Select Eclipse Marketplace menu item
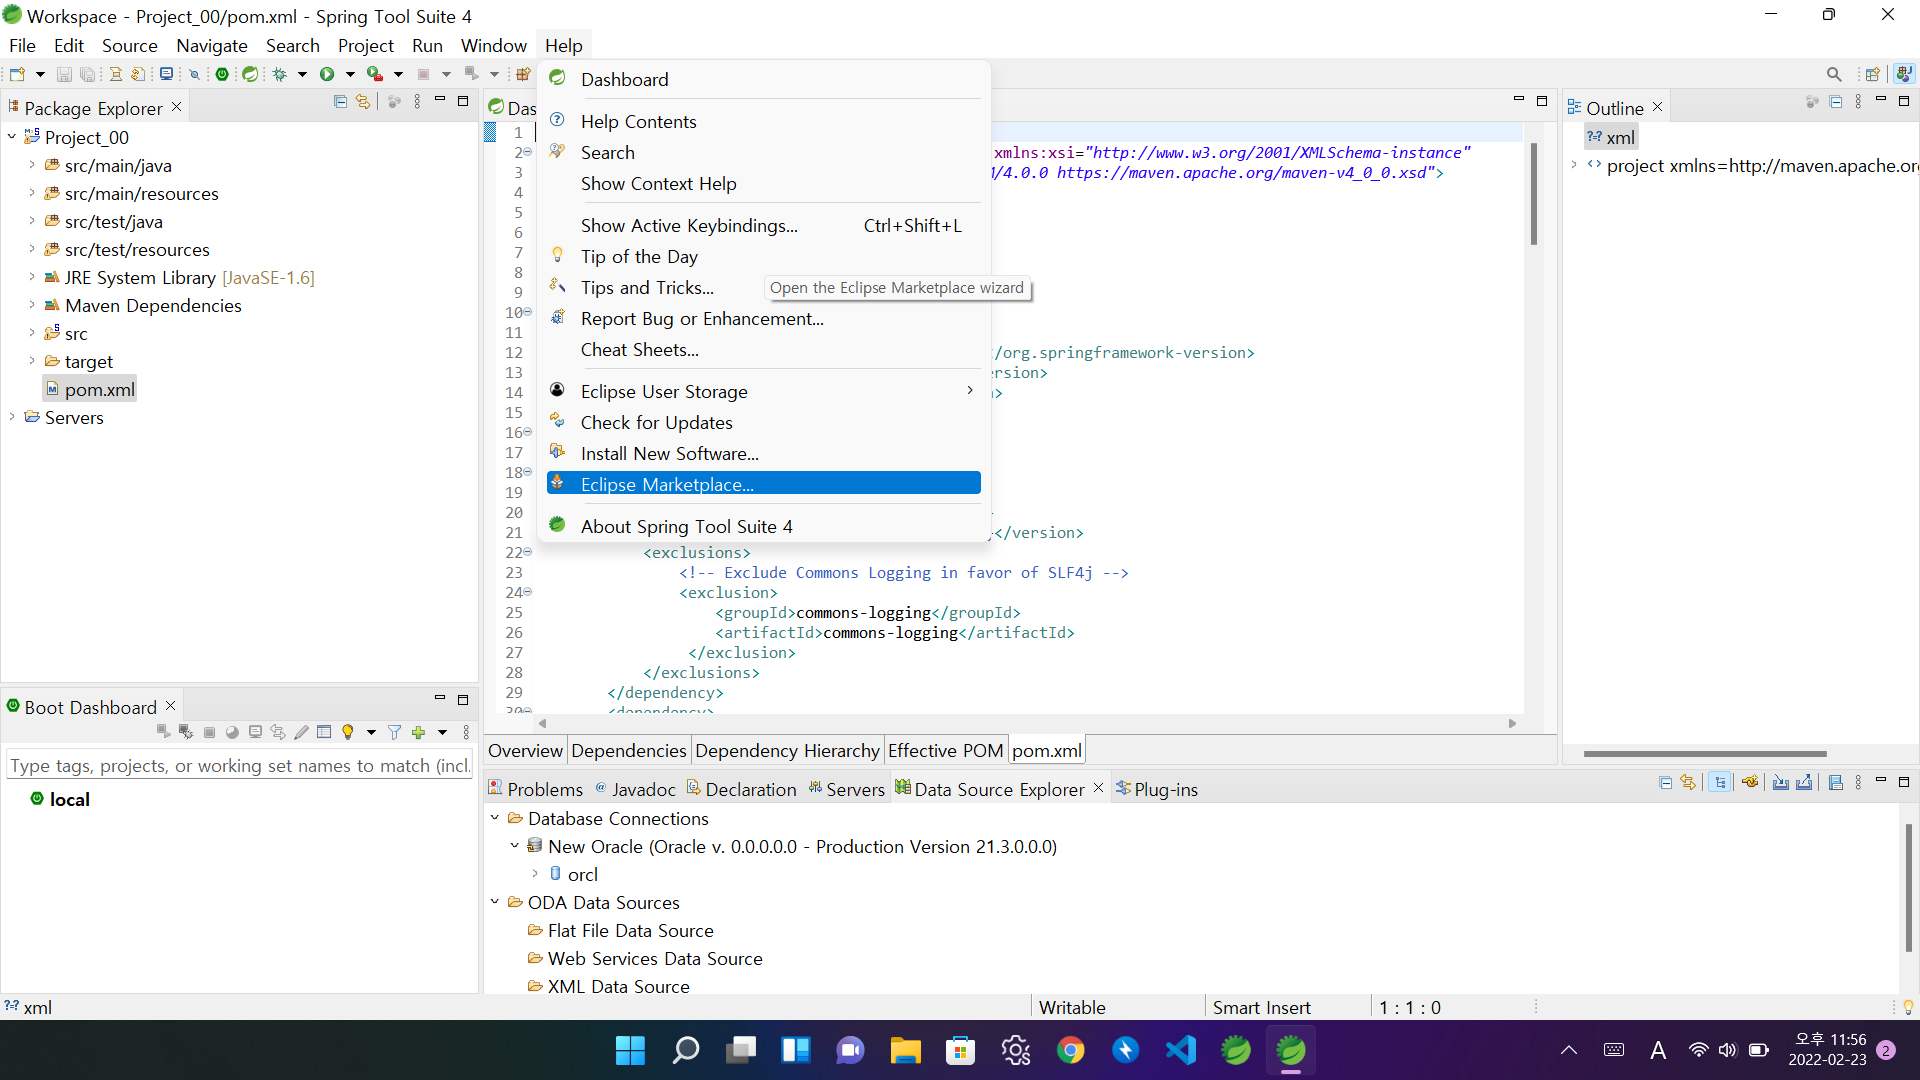1920x1080 pixels. pyautogui.click(x=667, y=484)
